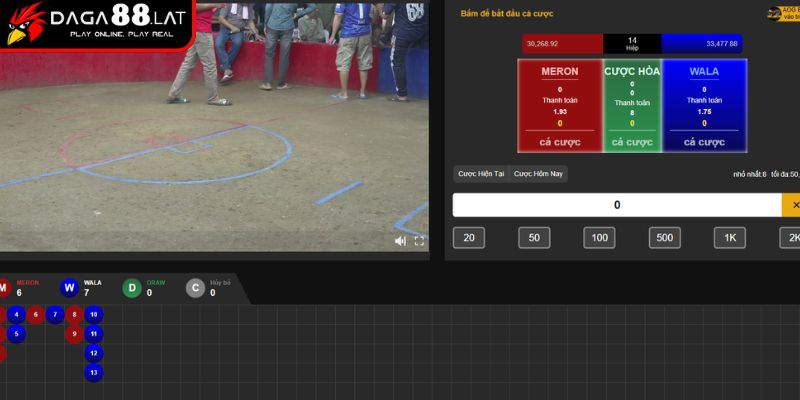This screenshot has width=800, height=400.
Task: Click blue result marker number 13
Action: [93, 372]
